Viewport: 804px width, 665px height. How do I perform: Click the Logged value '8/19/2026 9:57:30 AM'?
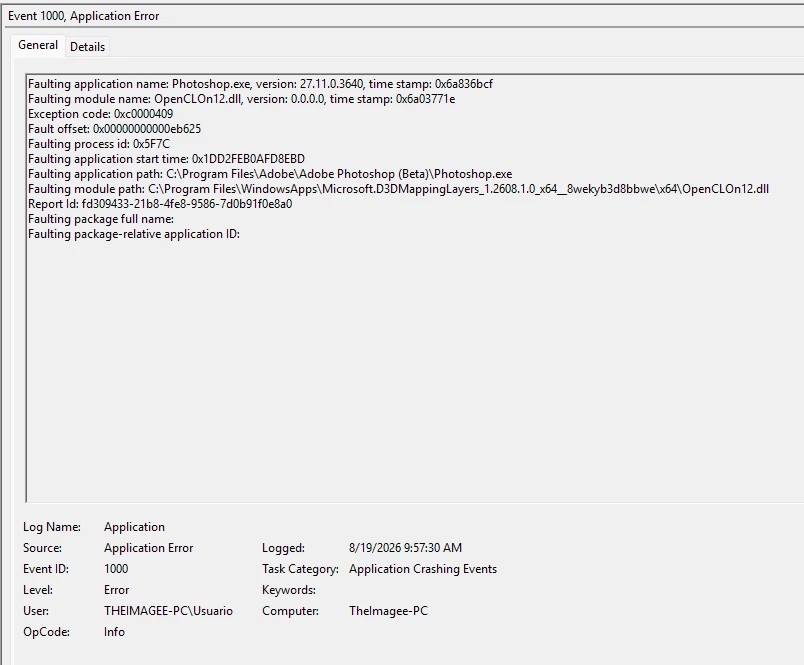click(x=406, y=548)
